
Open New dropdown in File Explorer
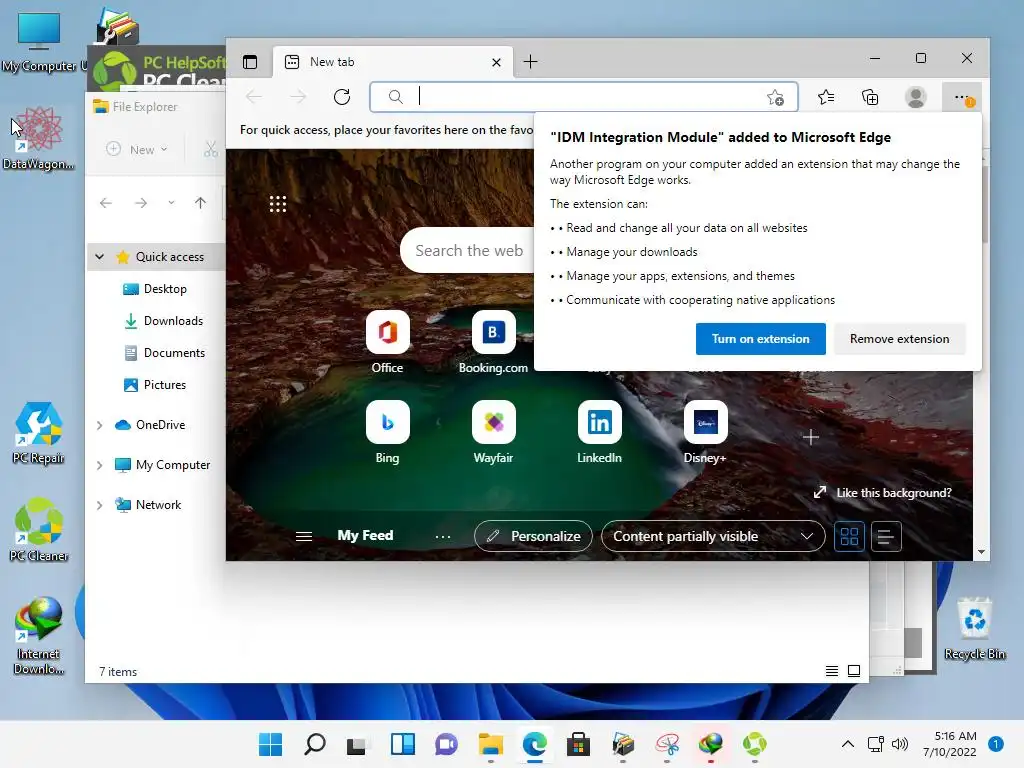(x=137, y=150)
